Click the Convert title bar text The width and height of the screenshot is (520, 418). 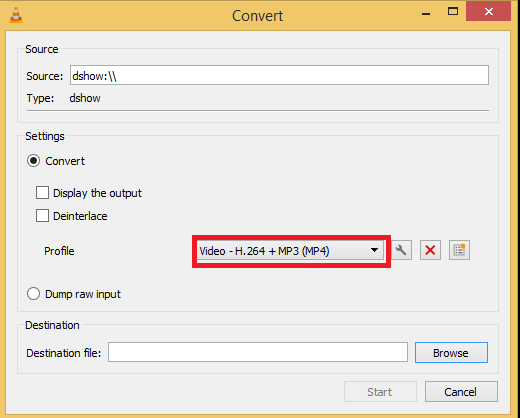(x=257, y=16)
